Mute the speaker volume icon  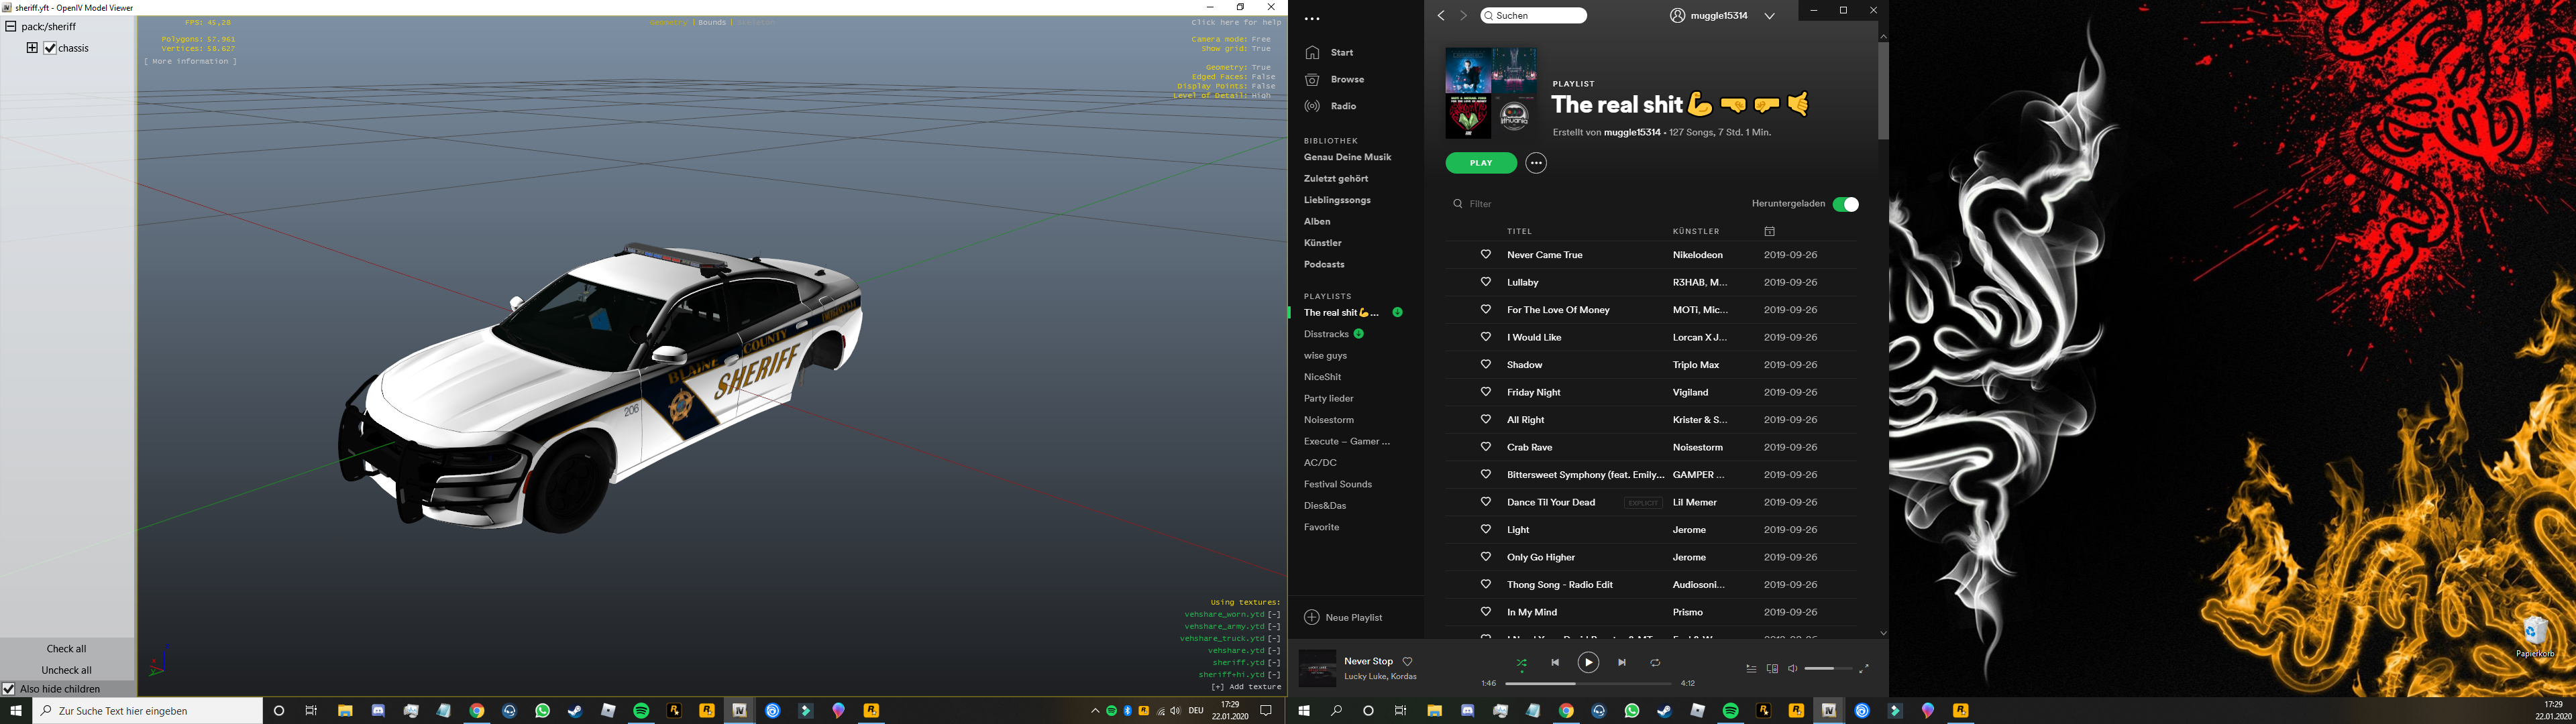(1793, 669)
